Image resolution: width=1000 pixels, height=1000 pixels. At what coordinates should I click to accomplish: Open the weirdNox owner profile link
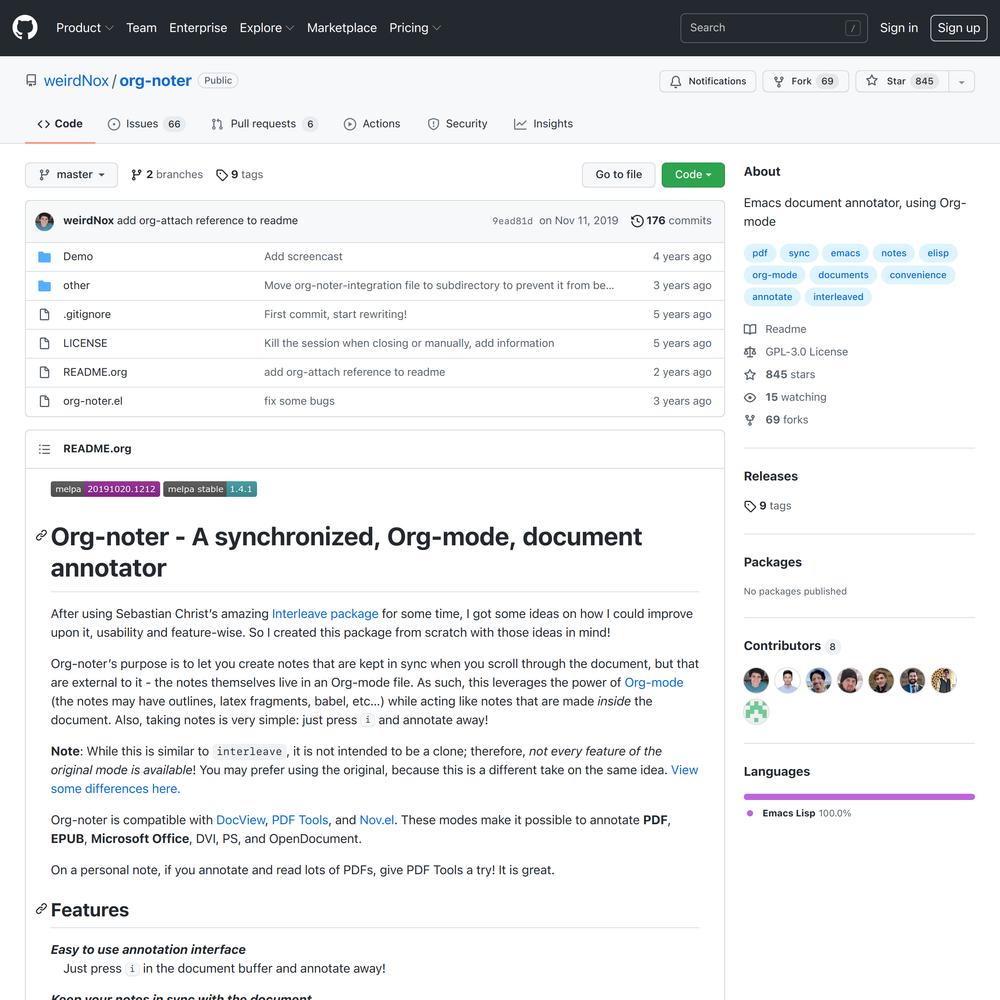(76, 81)
